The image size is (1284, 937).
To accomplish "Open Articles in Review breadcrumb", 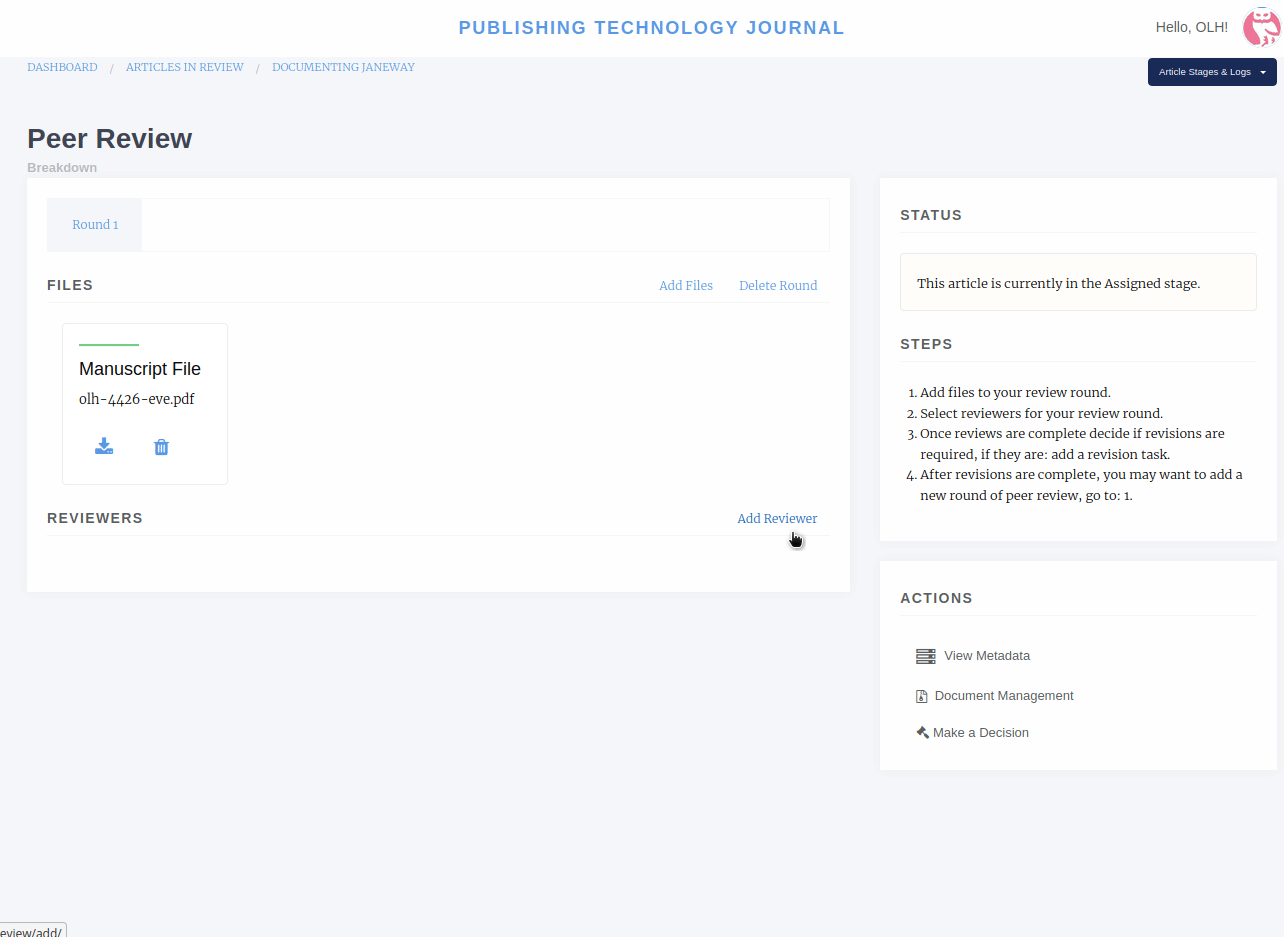I will click(184, 67).
